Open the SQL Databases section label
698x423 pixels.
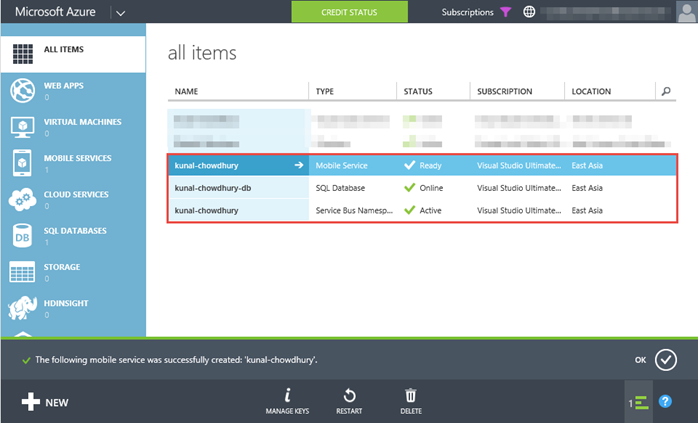pyautogui.click(x=75, y=231)
